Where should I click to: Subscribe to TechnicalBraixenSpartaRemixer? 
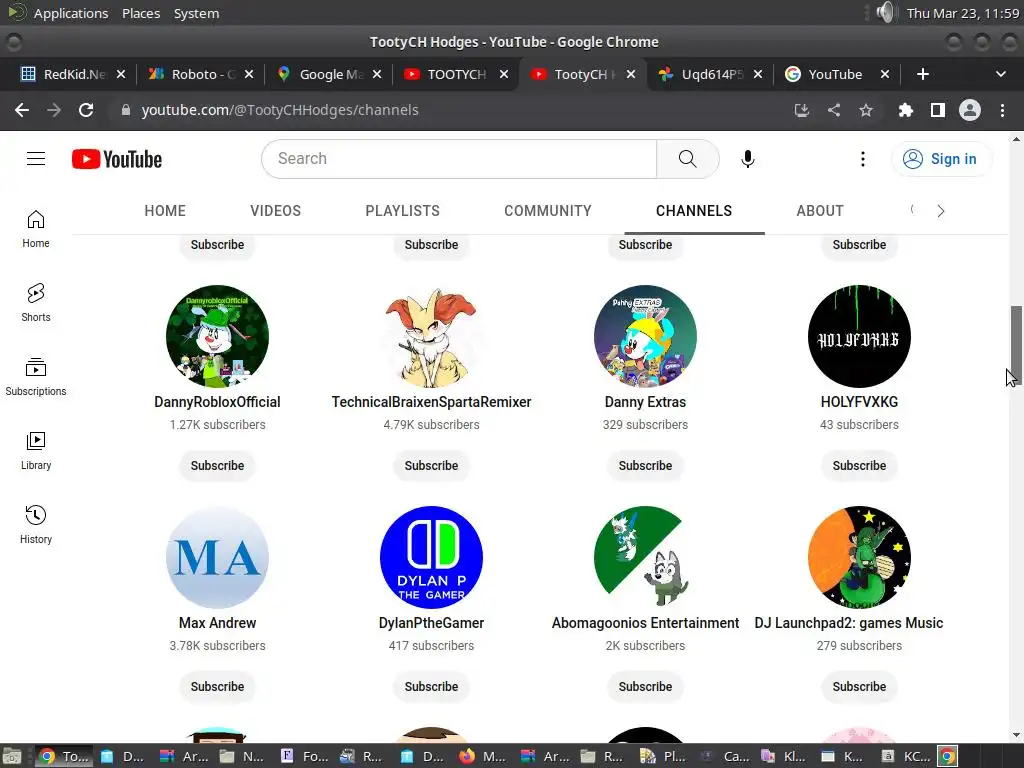tap(431, 466)
